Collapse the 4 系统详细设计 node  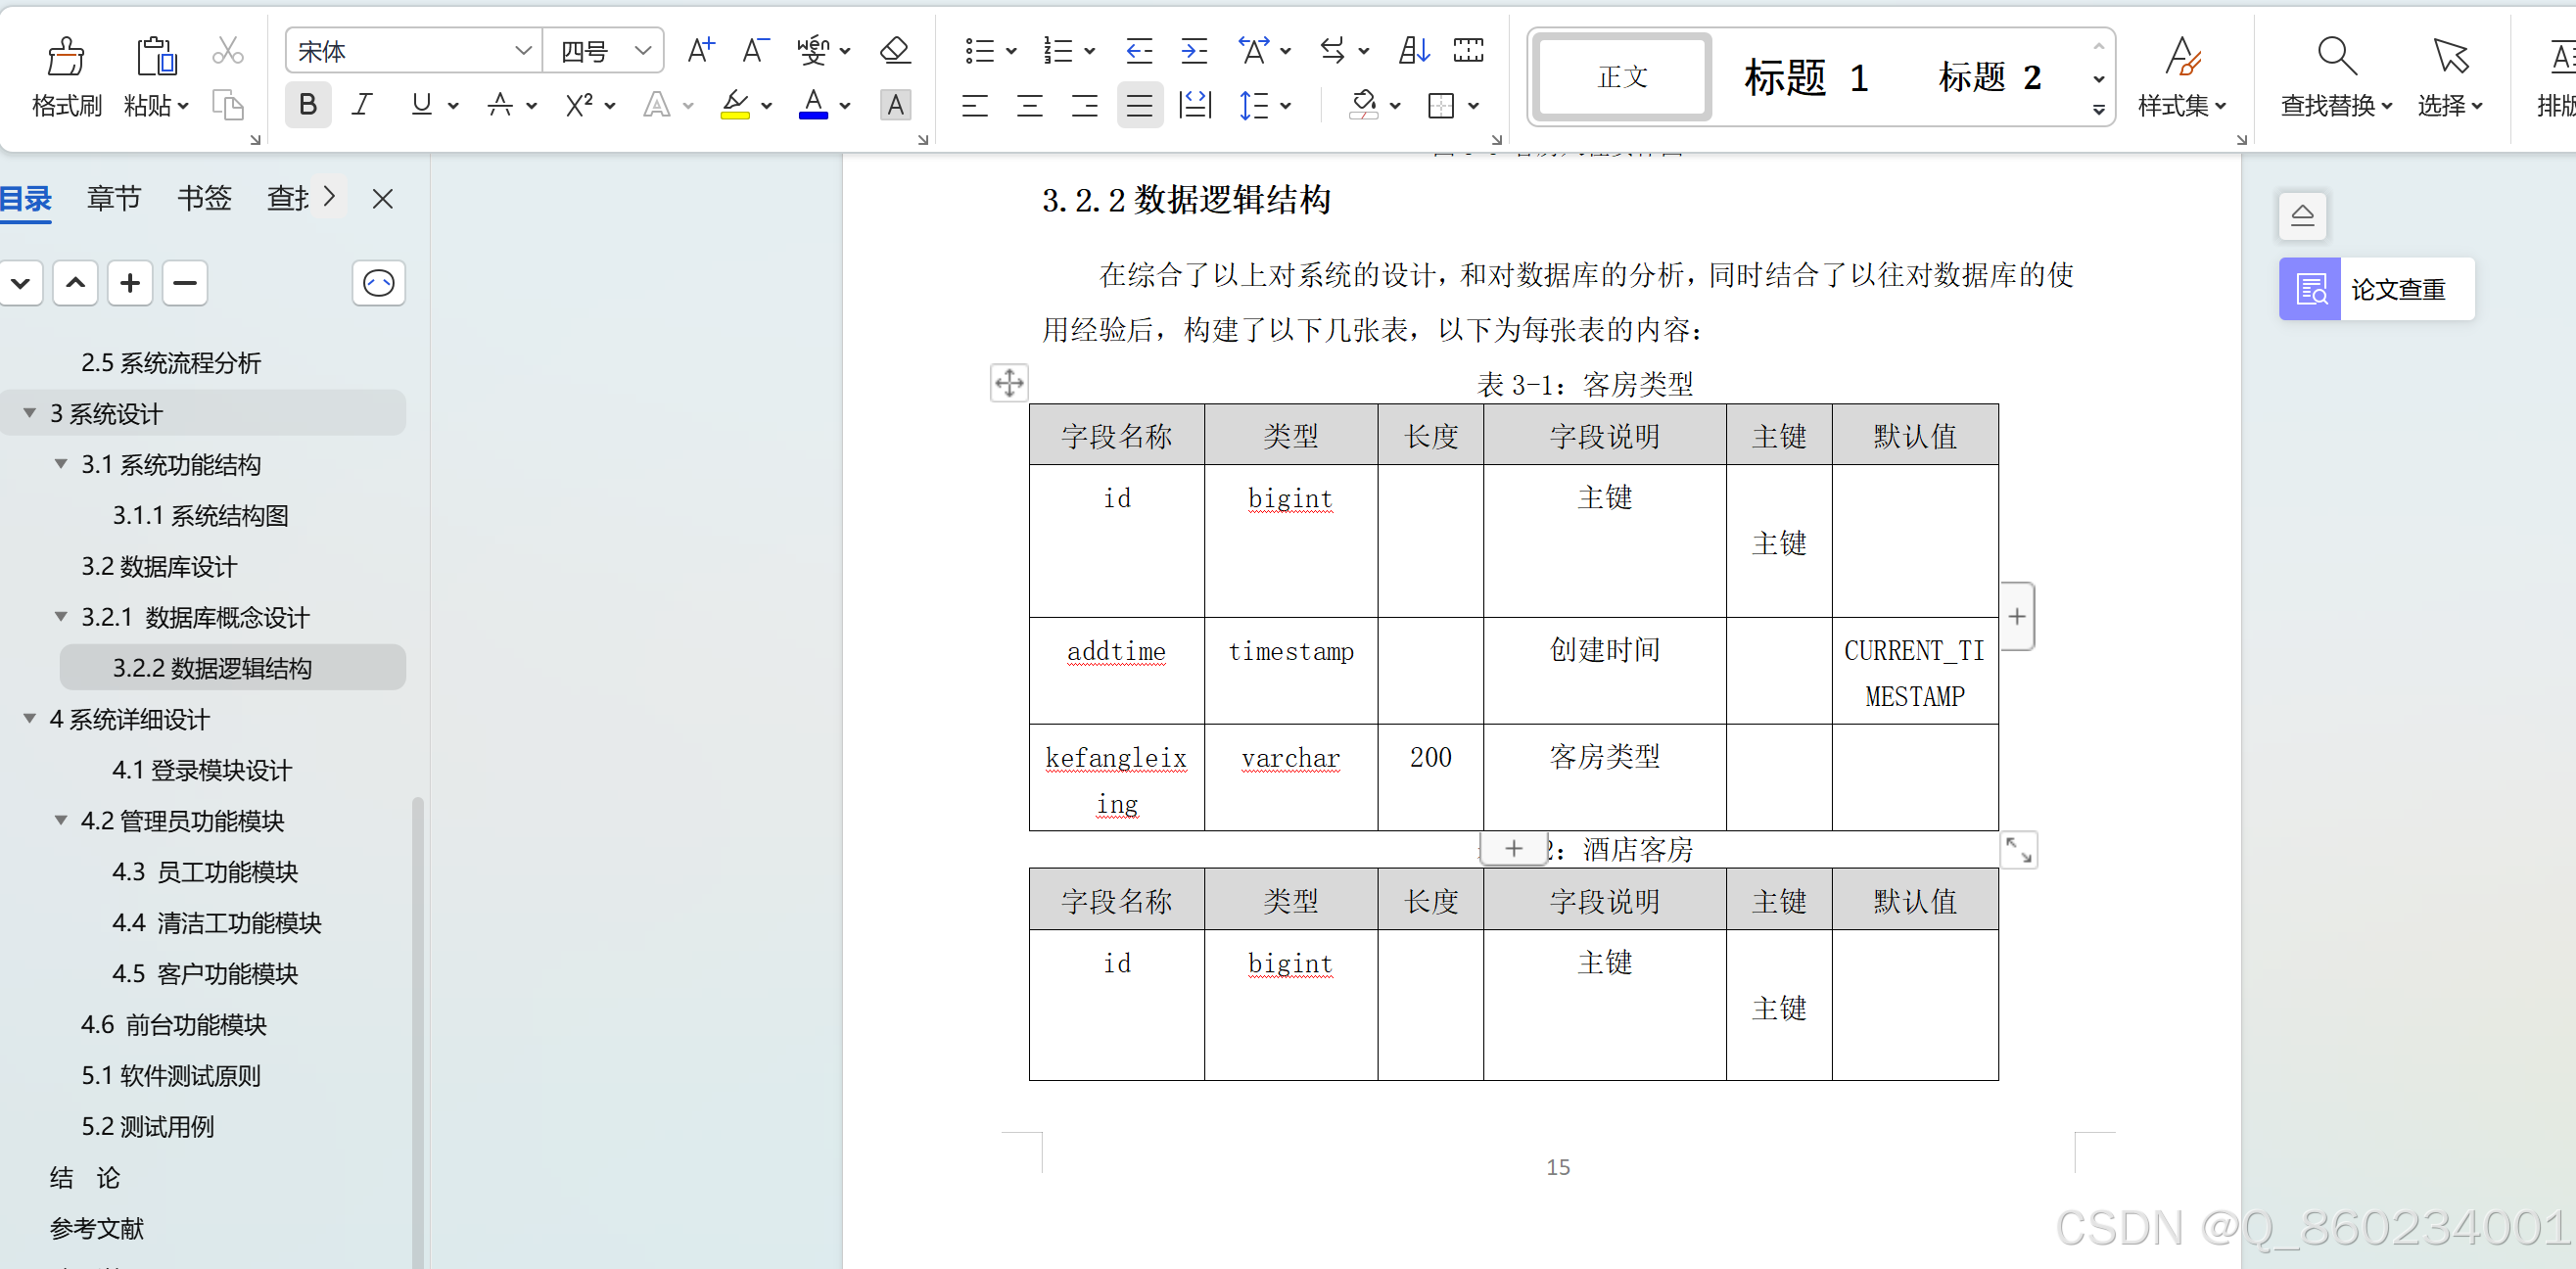pos(29,718)
